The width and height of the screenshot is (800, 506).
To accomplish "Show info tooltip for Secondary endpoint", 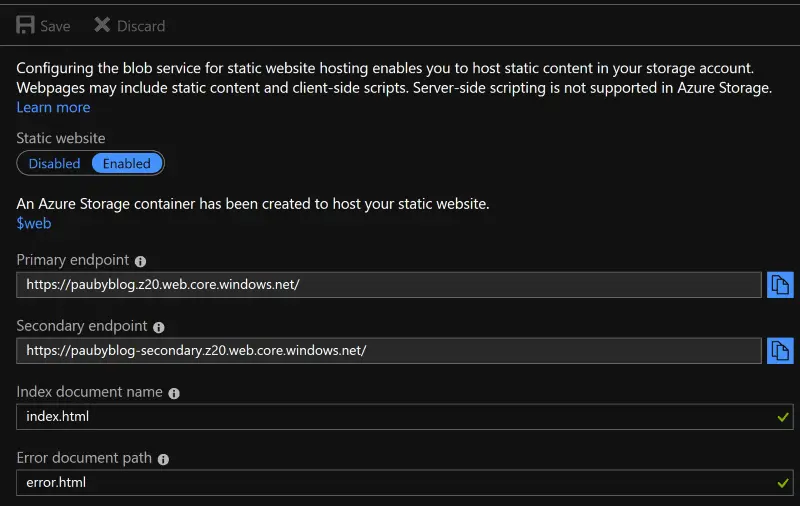I will (x=159, y=327).
